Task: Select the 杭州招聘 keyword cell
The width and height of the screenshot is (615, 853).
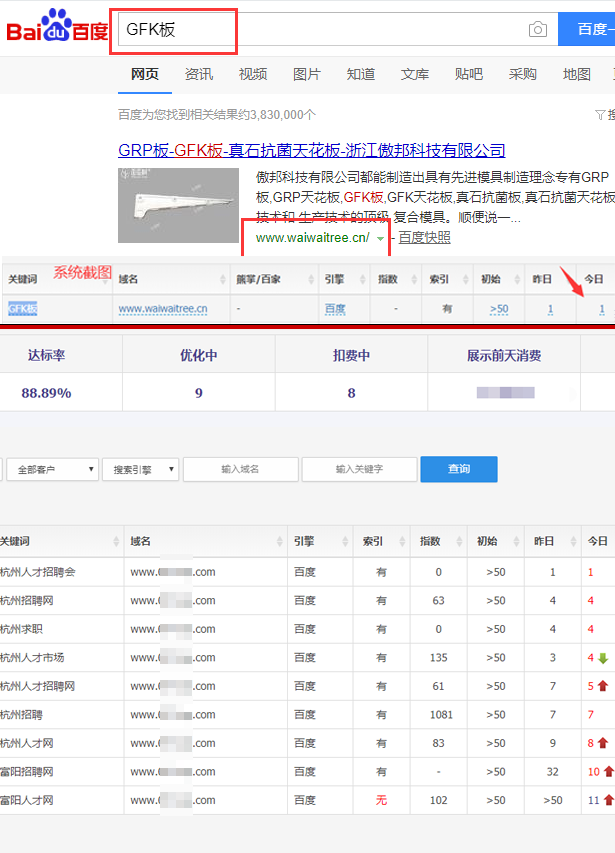Action: pos(21,715)
